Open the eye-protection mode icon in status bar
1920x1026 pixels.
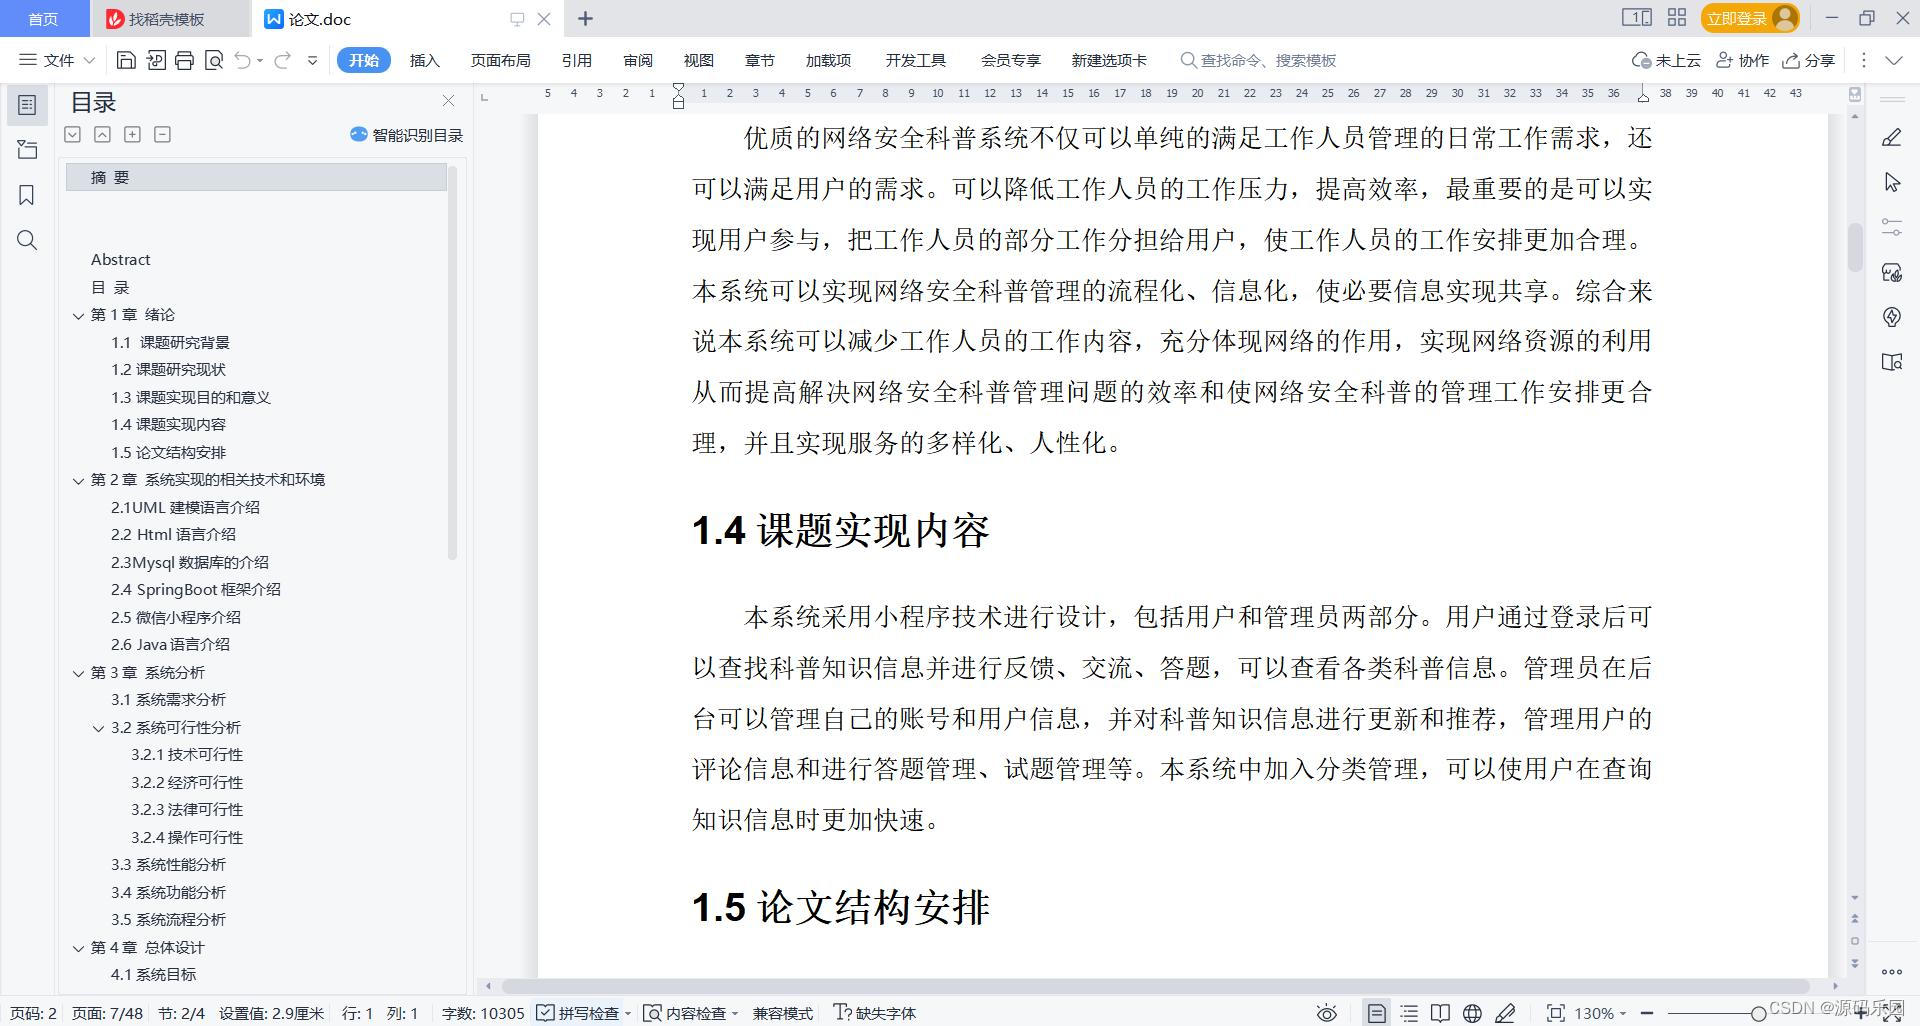(x=1327, y=1013)
